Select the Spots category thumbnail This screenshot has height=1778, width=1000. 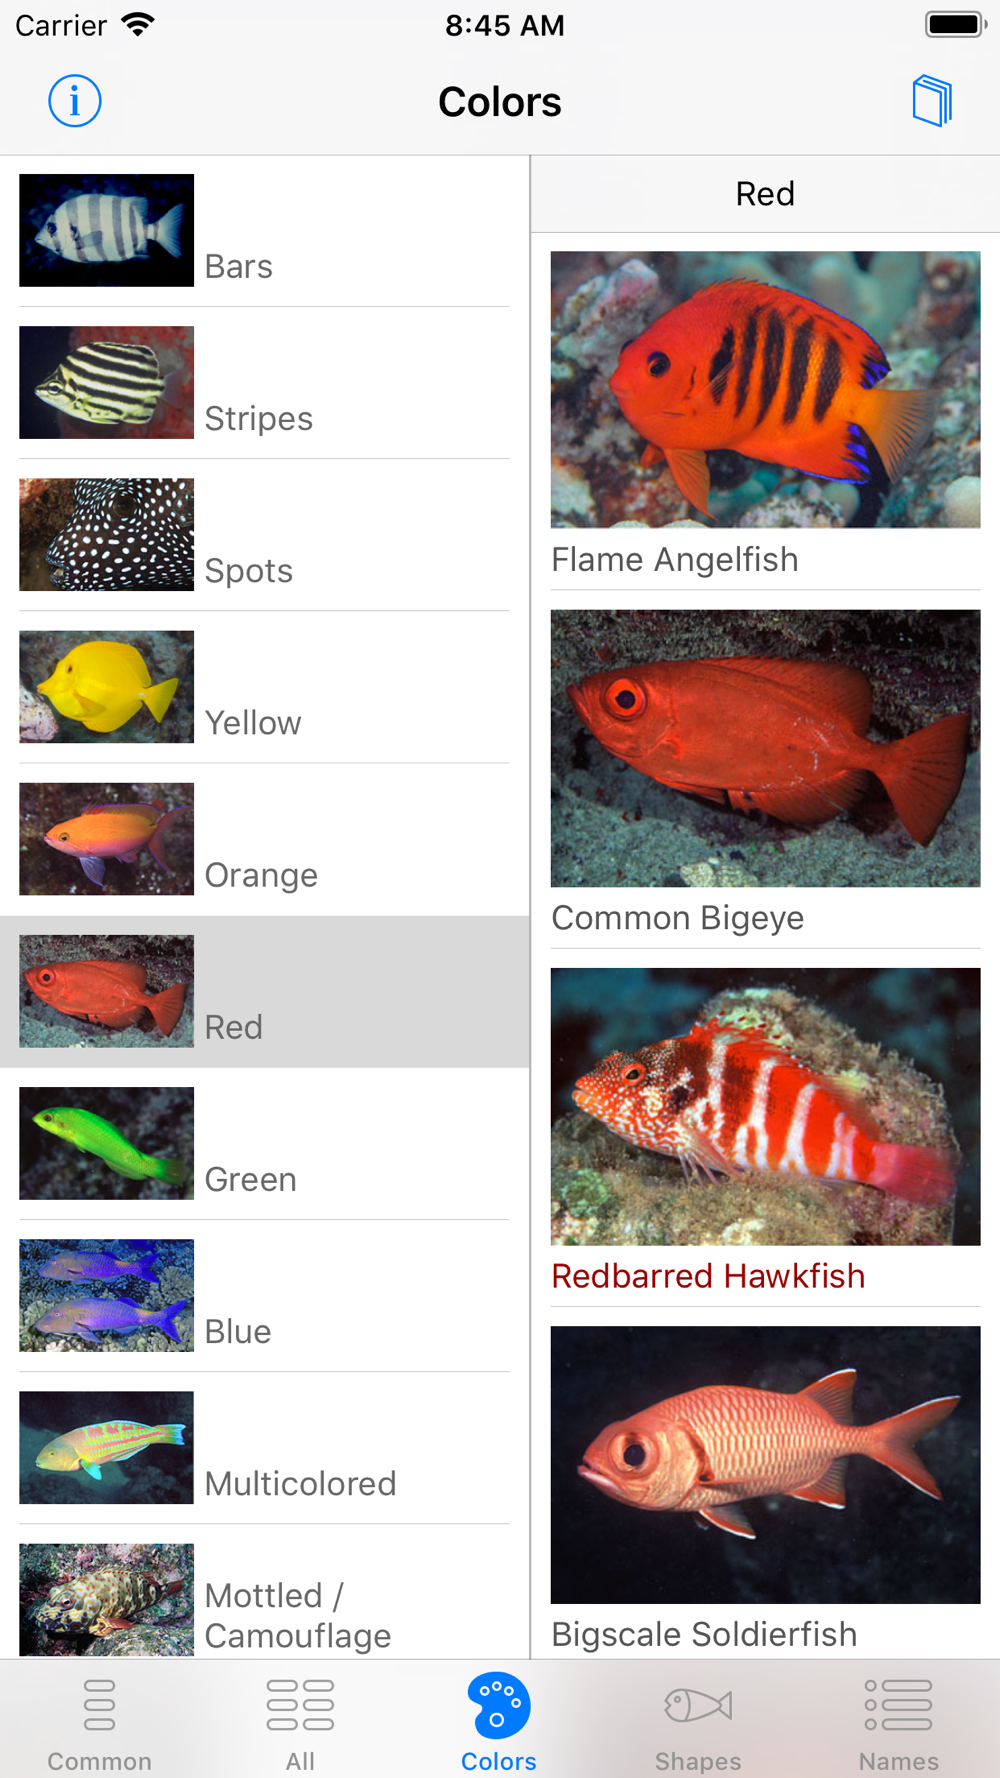(x=106, y=535)
